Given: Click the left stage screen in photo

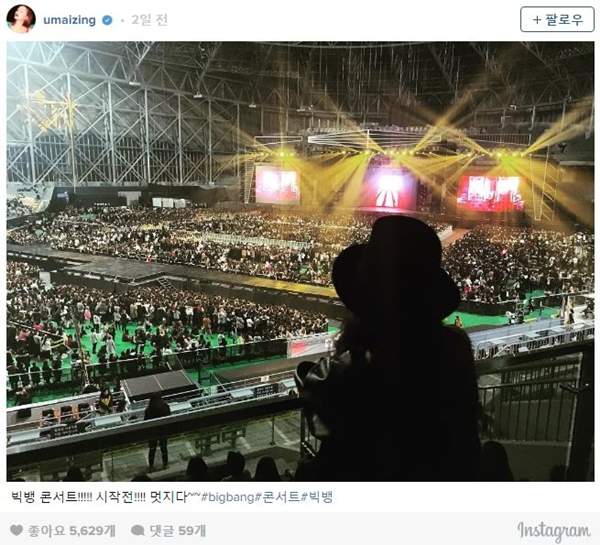Looking at the screenshot, I should tap(278, 184).
